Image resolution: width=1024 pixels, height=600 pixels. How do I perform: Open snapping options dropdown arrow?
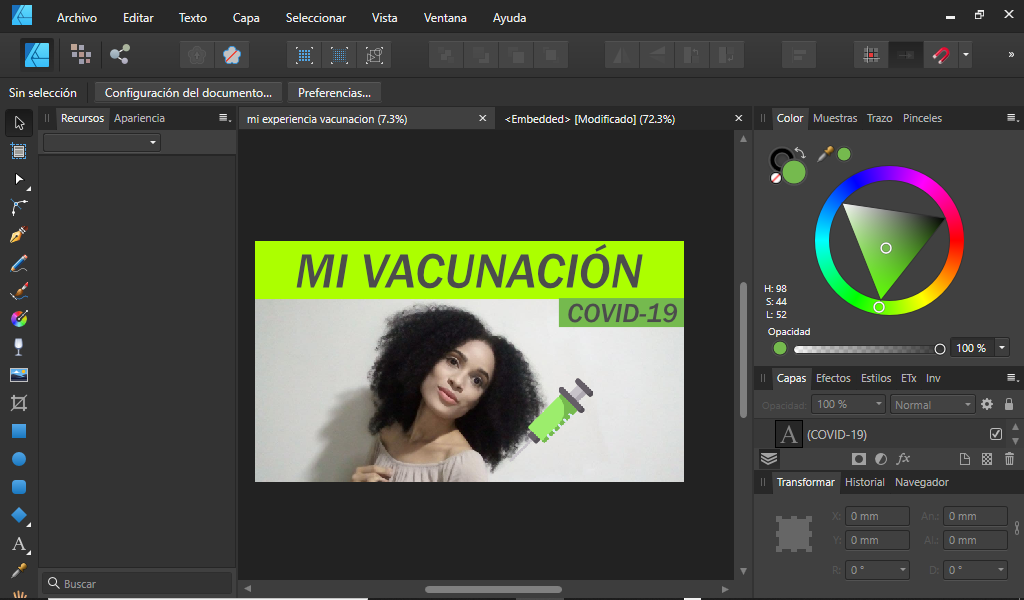tap(965, 55)
